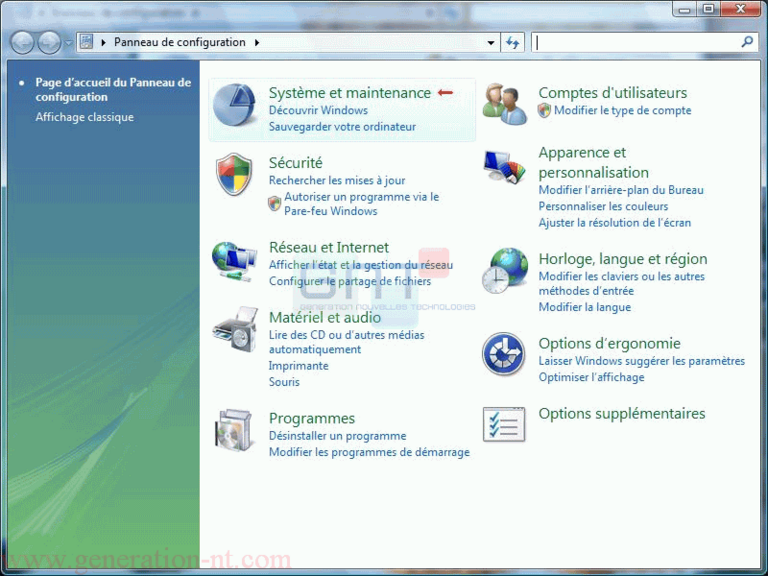
Task: Open the Programmes category heading
Action: coord(312,418)
